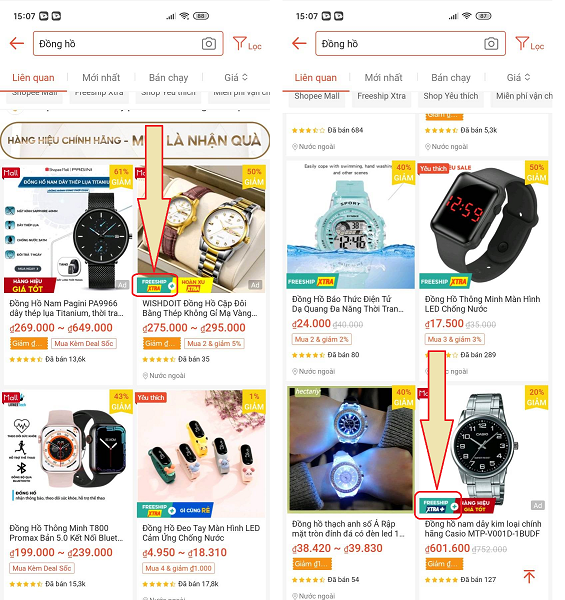This screenshot has width=565, height=600.
Task: Switch to Bán chạy tab on left screen
Action: pos(168,78)
